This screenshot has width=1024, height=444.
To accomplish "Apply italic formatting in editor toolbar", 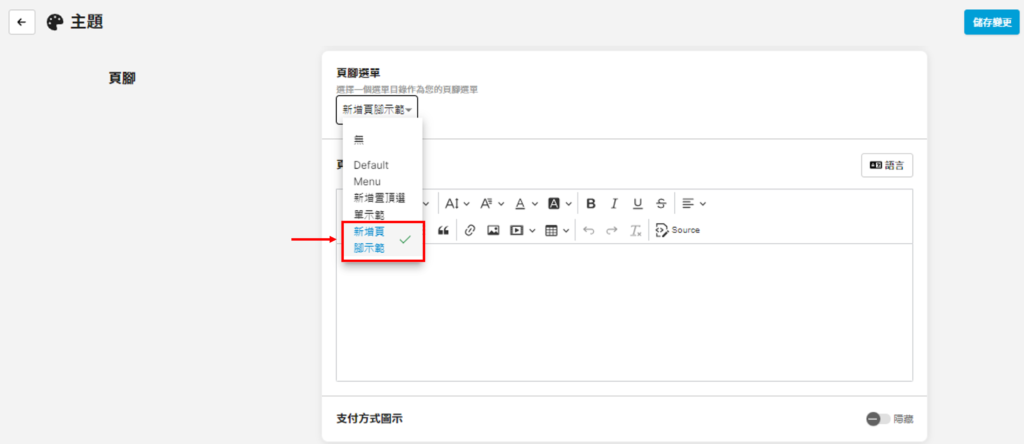I will tap(614, 203).
